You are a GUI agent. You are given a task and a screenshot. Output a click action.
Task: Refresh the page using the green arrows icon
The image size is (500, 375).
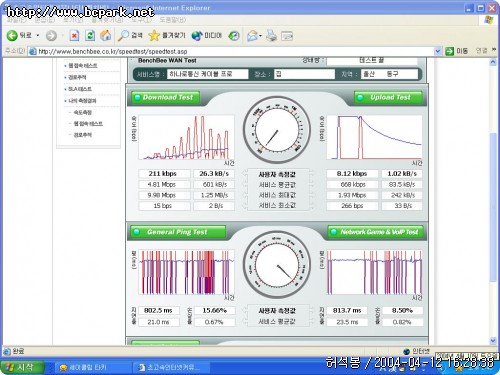[x=90, y=36]
